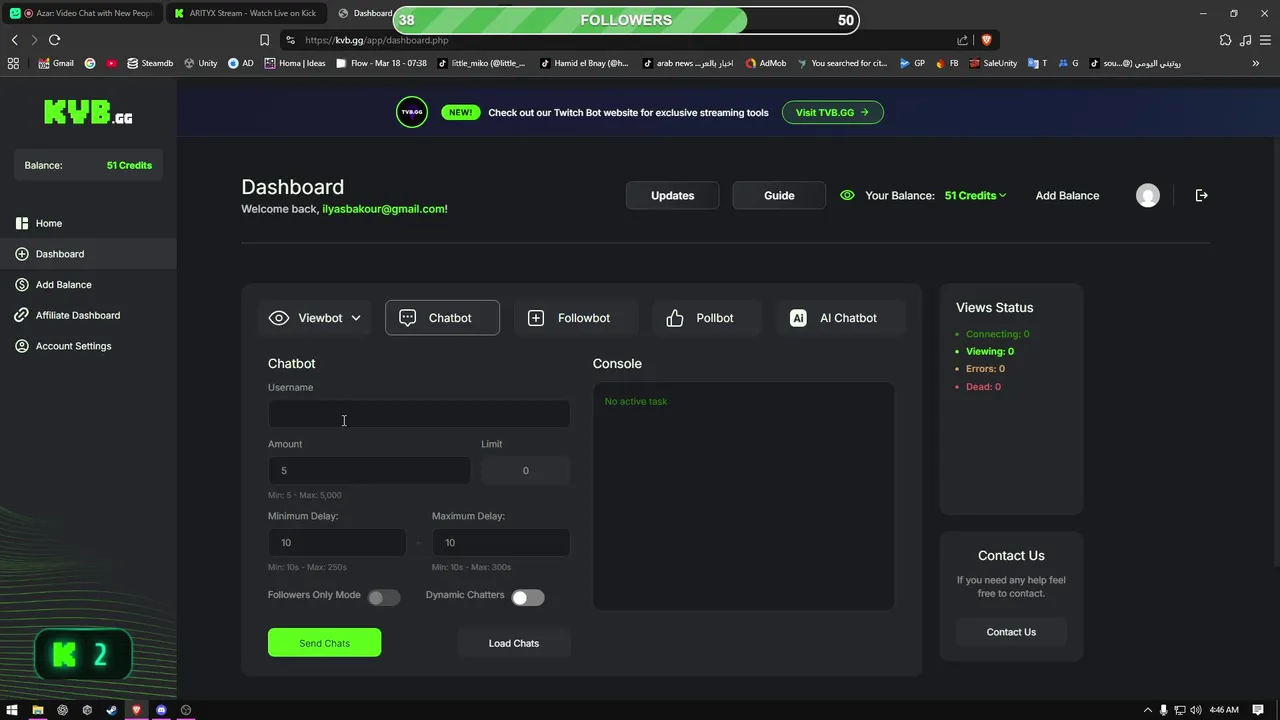The image size is (1280, 720).
Task: Click the welcome email ilyasbakour@gmail.com text
Action: pos(384,209)
